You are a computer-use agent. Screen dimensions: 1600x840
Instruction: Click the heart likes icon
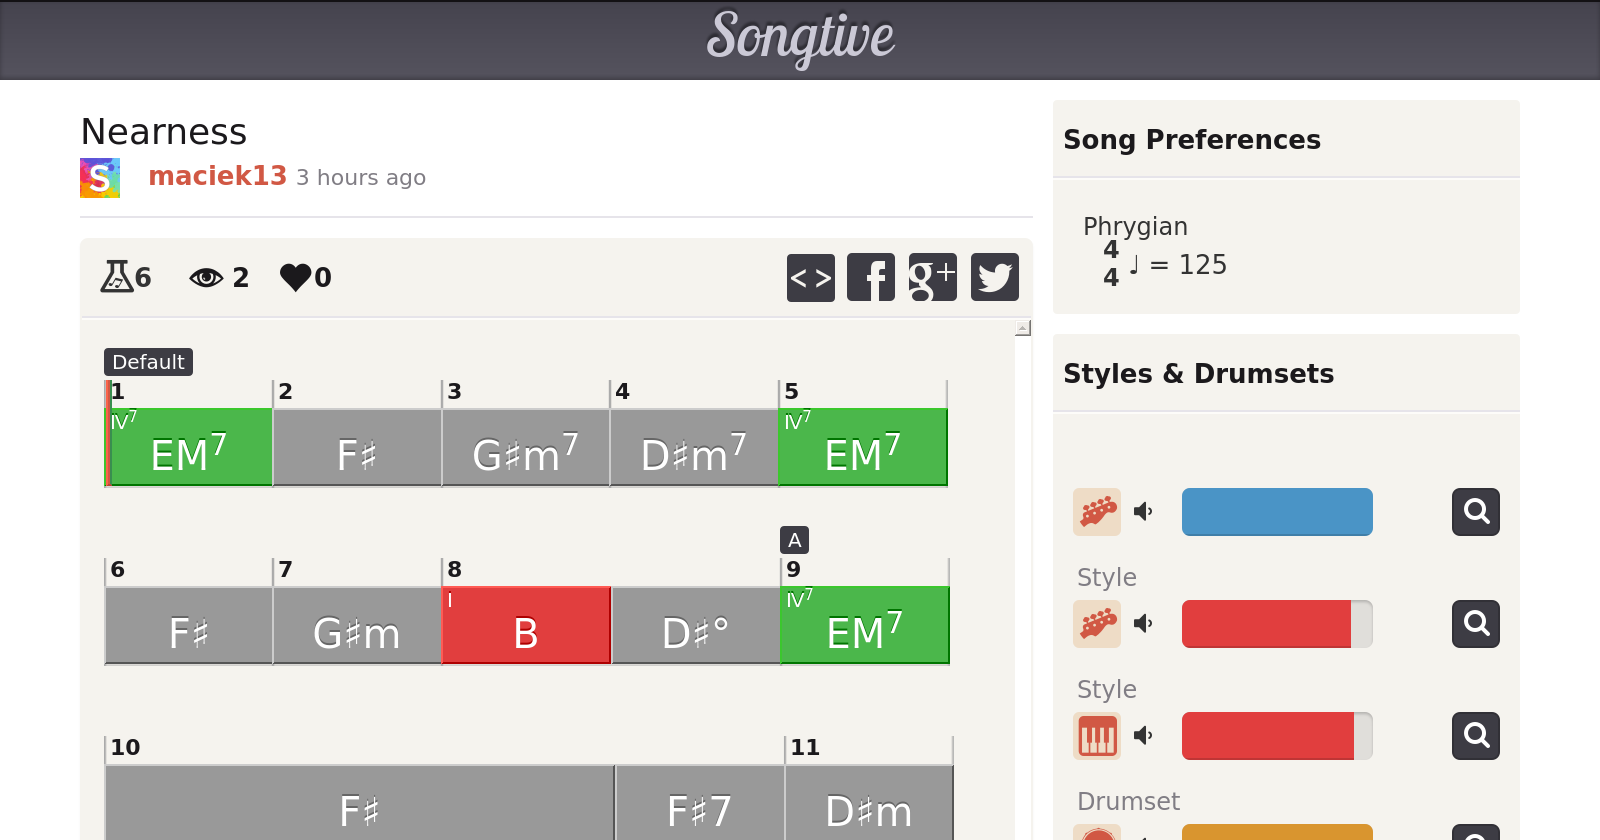296,277
